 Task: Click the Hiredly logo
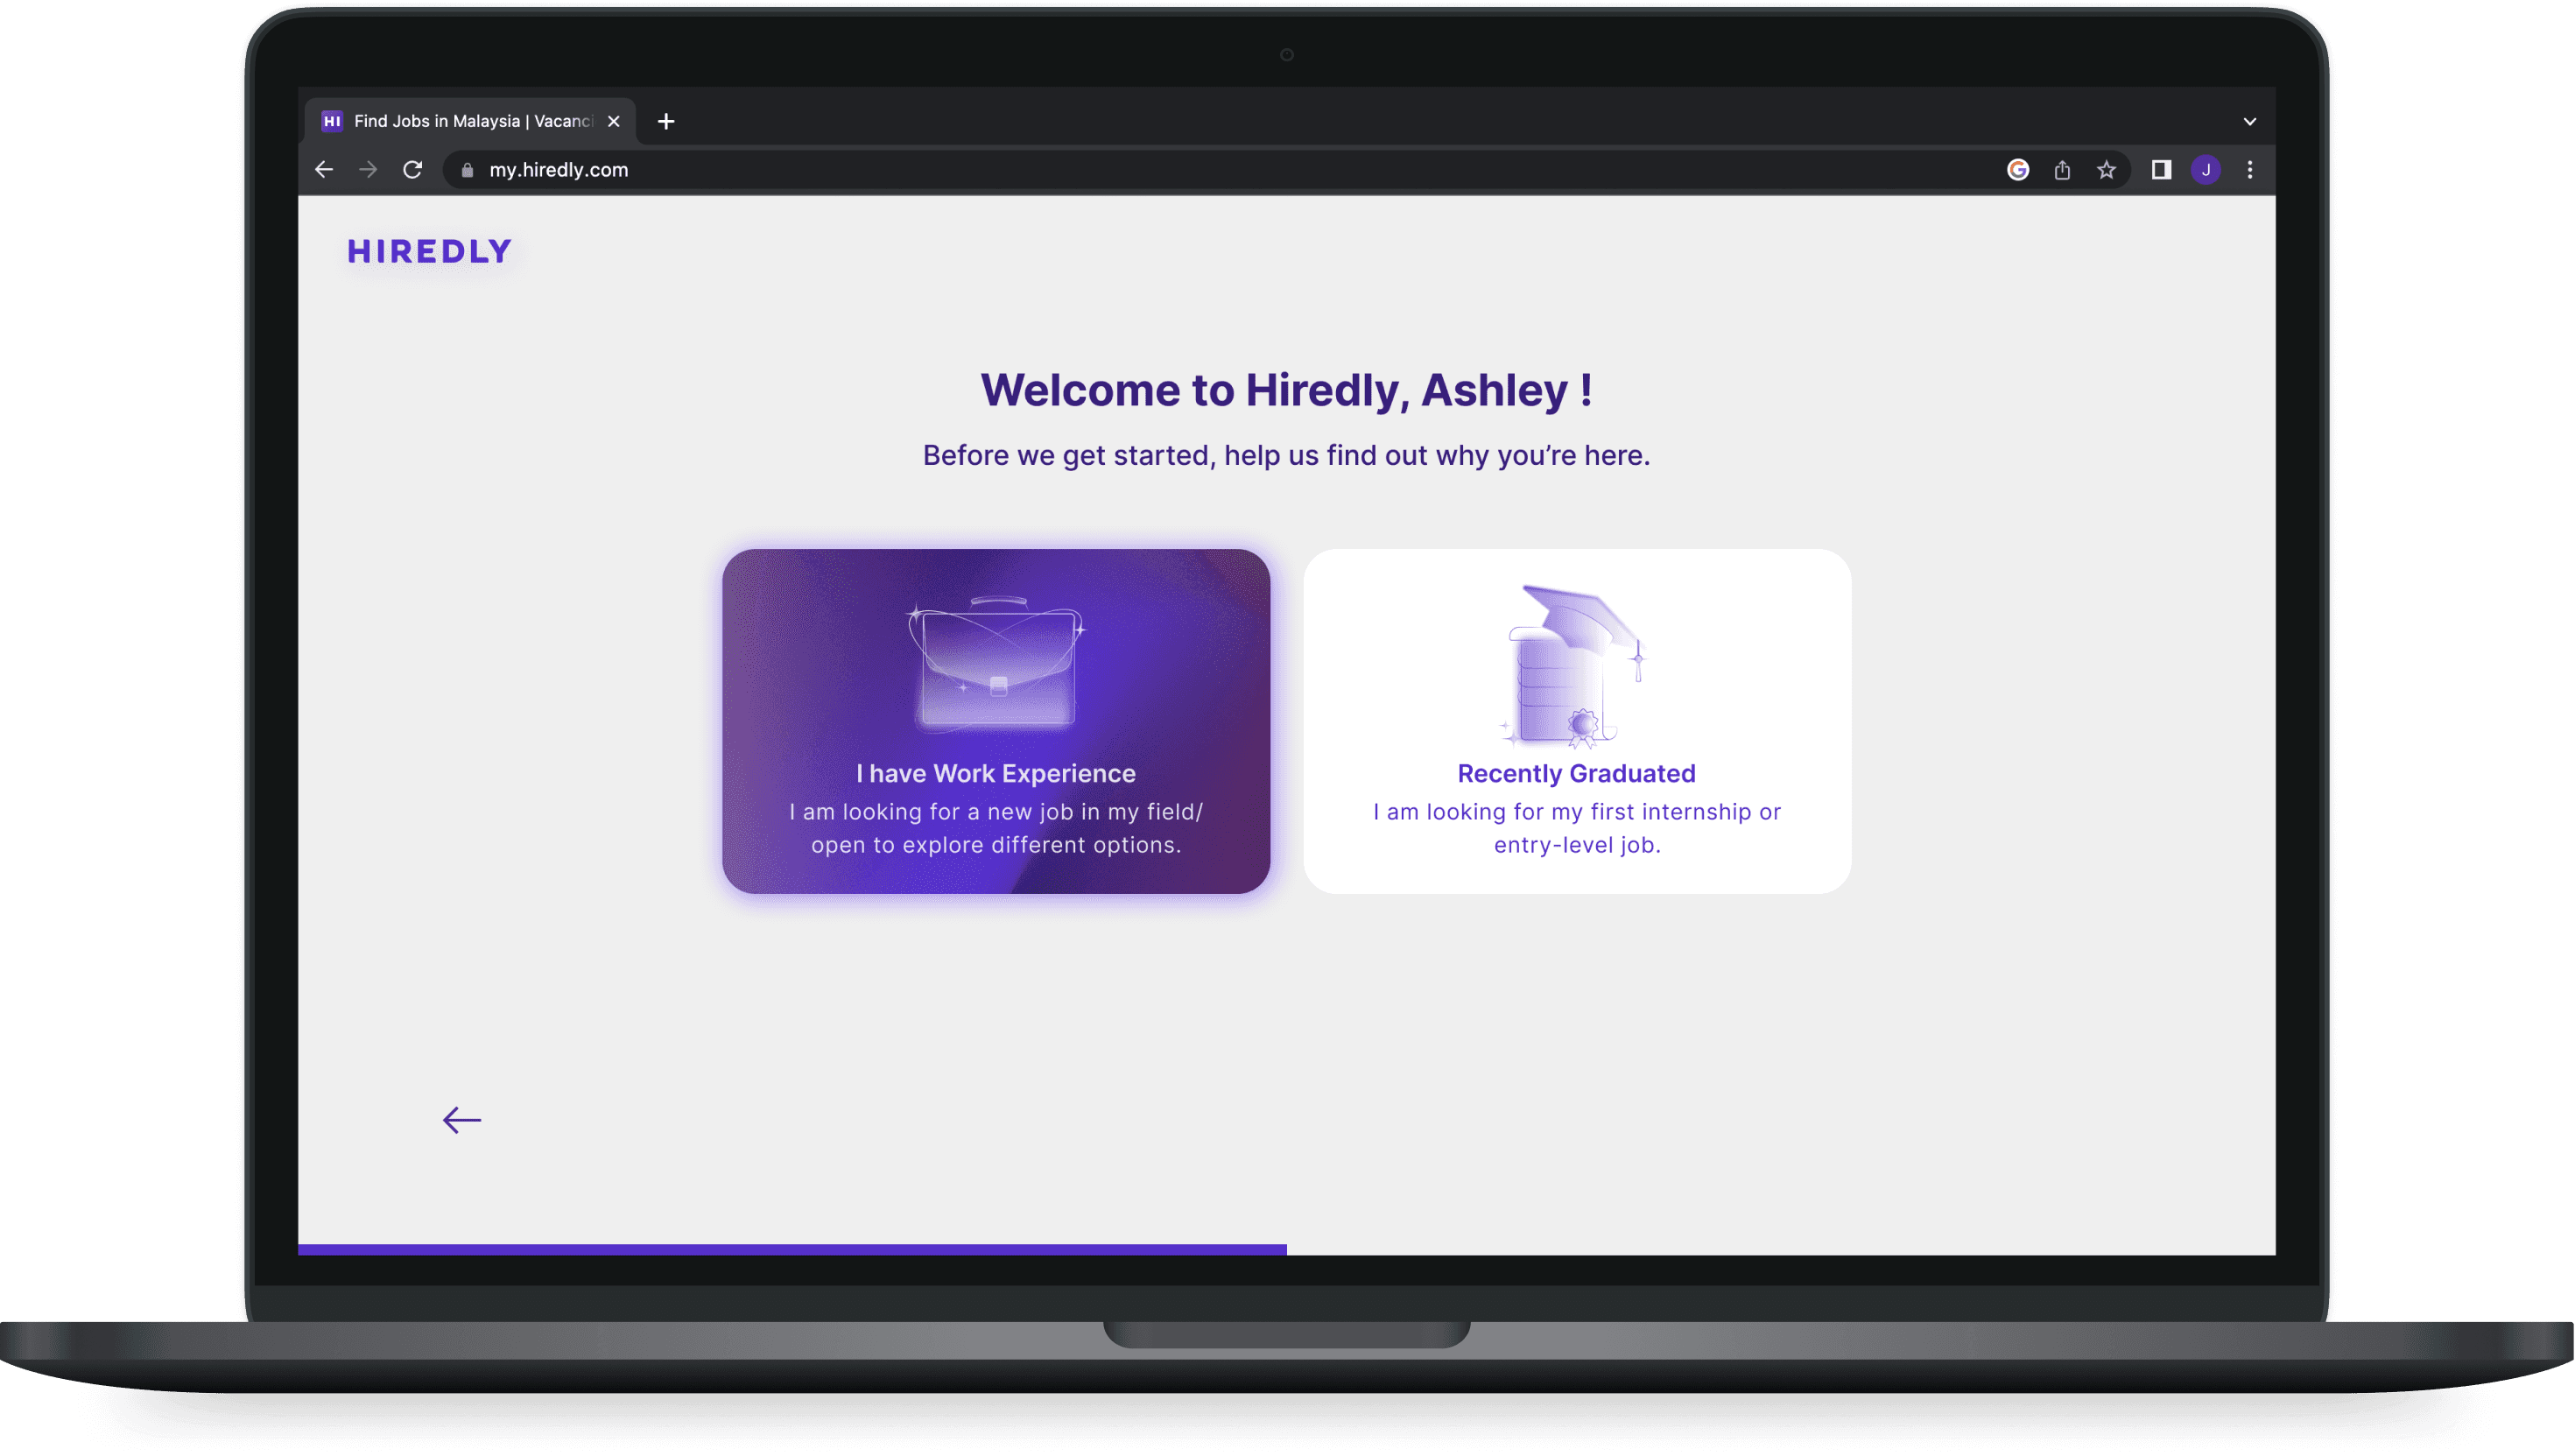point(430,251)
